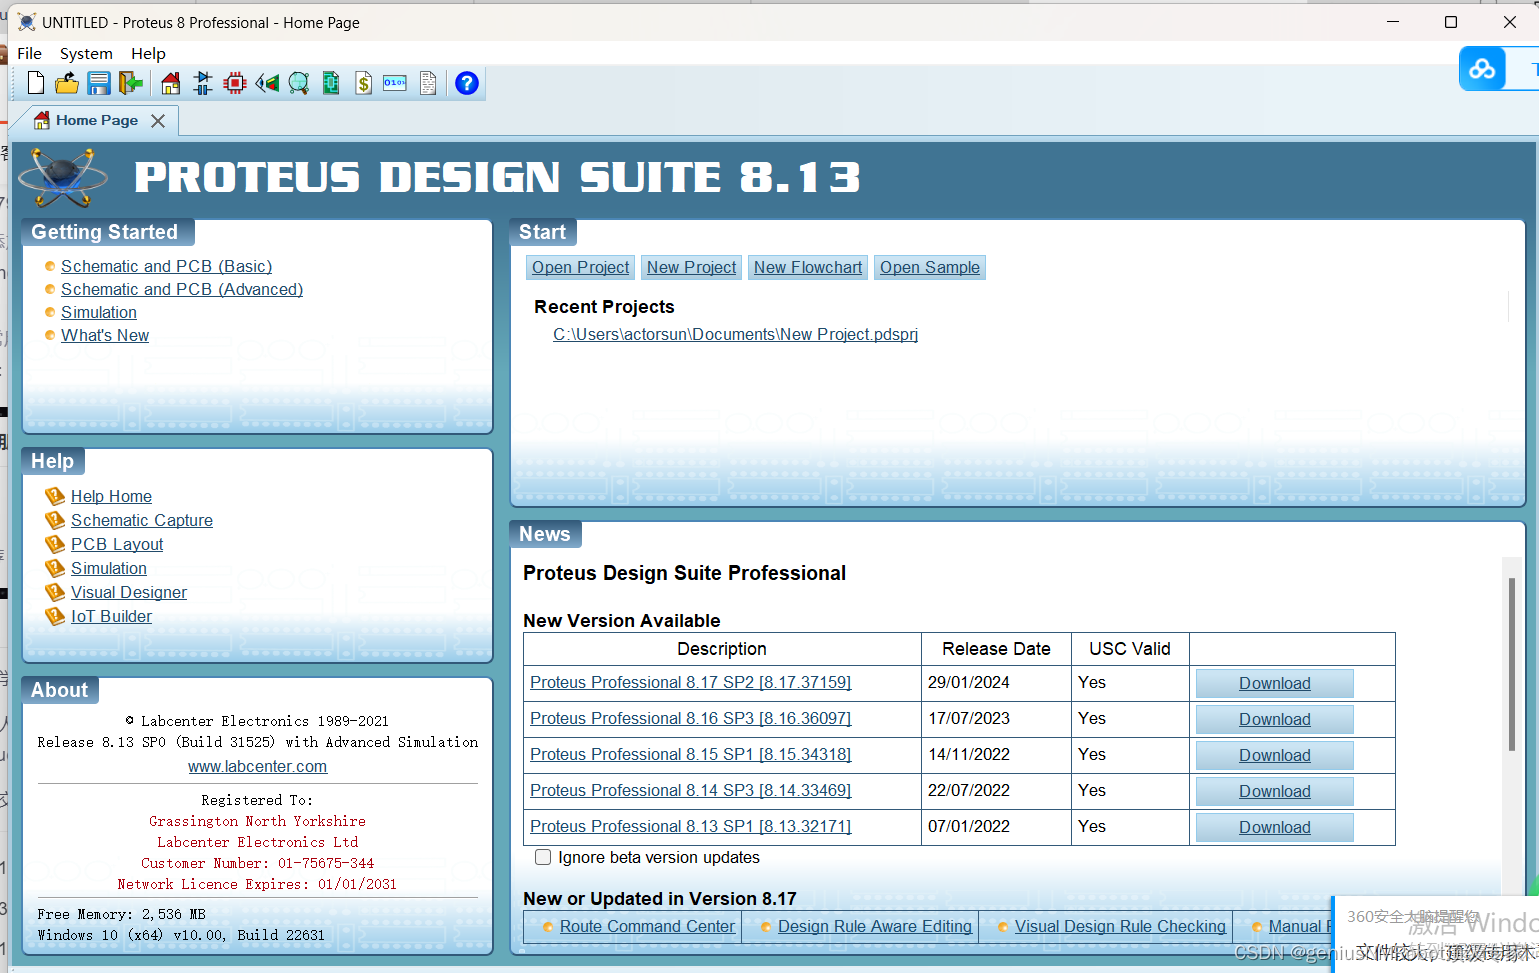Open the Gerber Viewer
Image resolution: width=1539 pixels, height=973 pixels.
tap(299, 83)
